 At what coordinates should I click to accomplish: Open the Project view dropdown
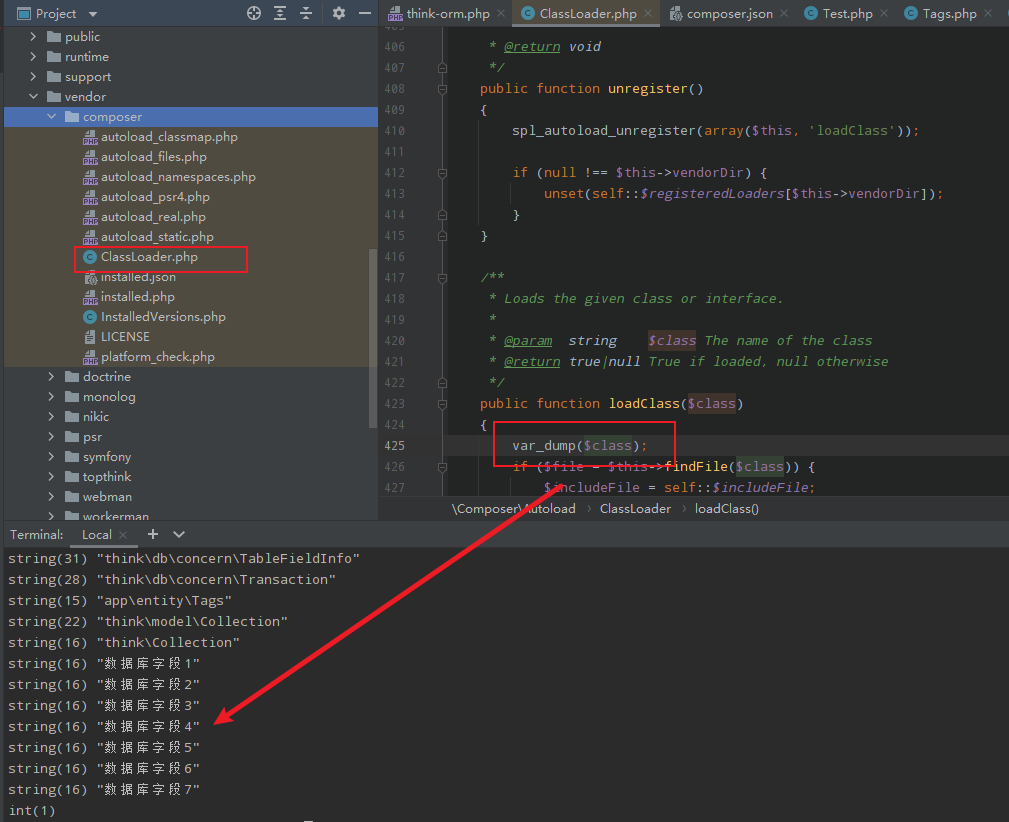(93, 14)
